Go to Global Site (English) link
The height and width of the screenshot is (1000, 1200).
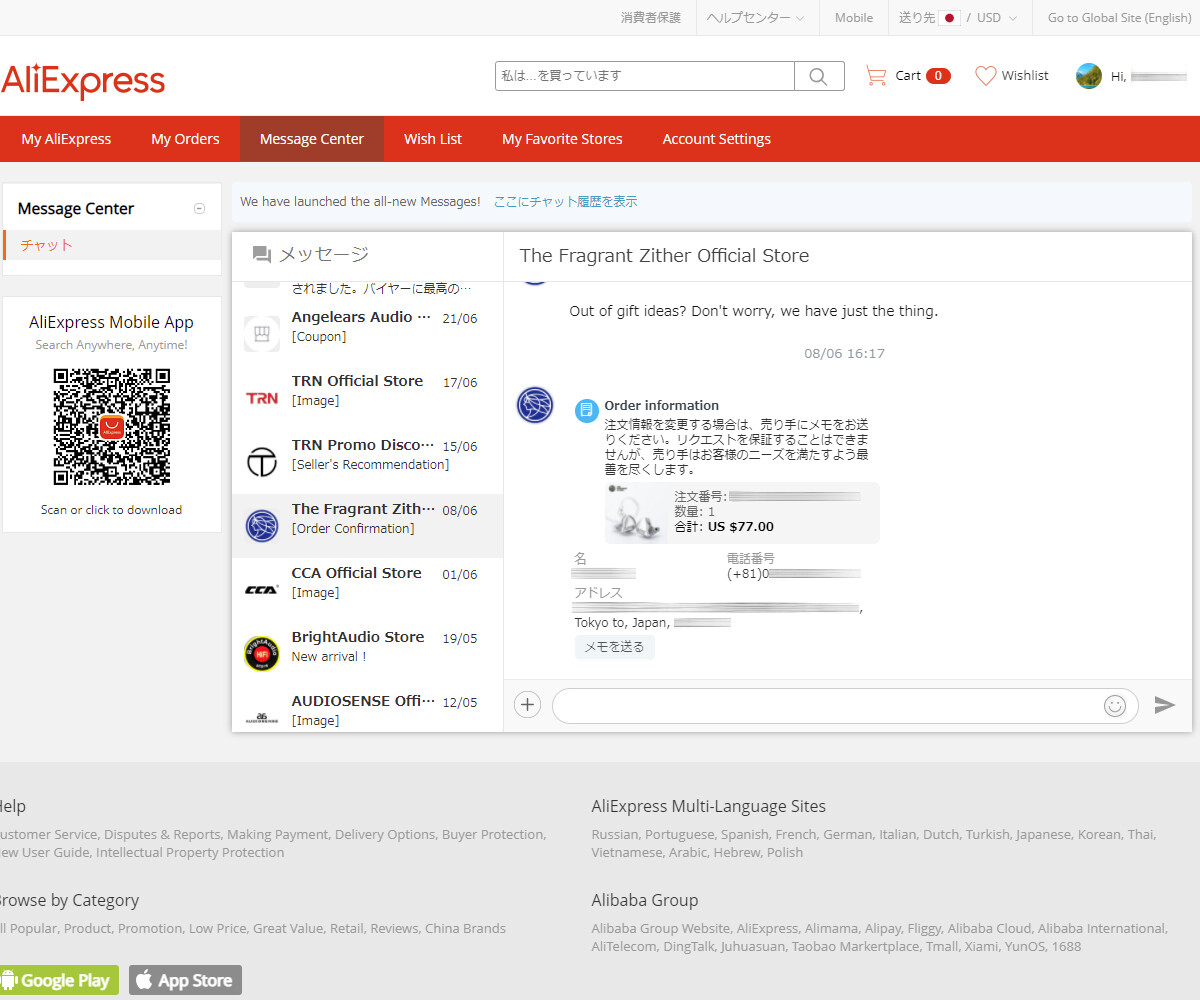tap(1119, 18)
